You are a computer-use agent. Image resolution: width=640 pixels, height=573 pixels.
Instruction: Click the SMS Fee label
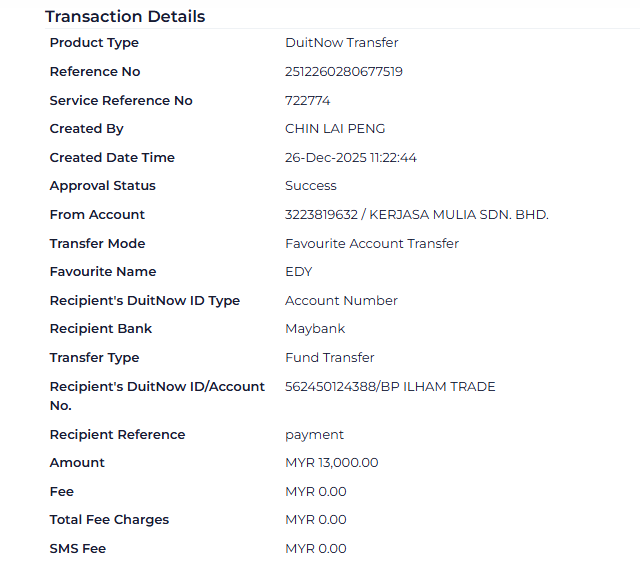(x=78, y=549)
